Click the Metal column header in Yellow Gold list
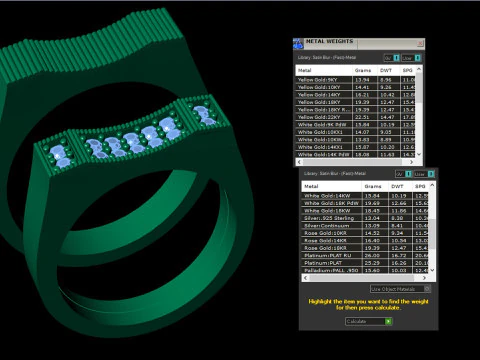480x360 pixels. coord(324,70)
